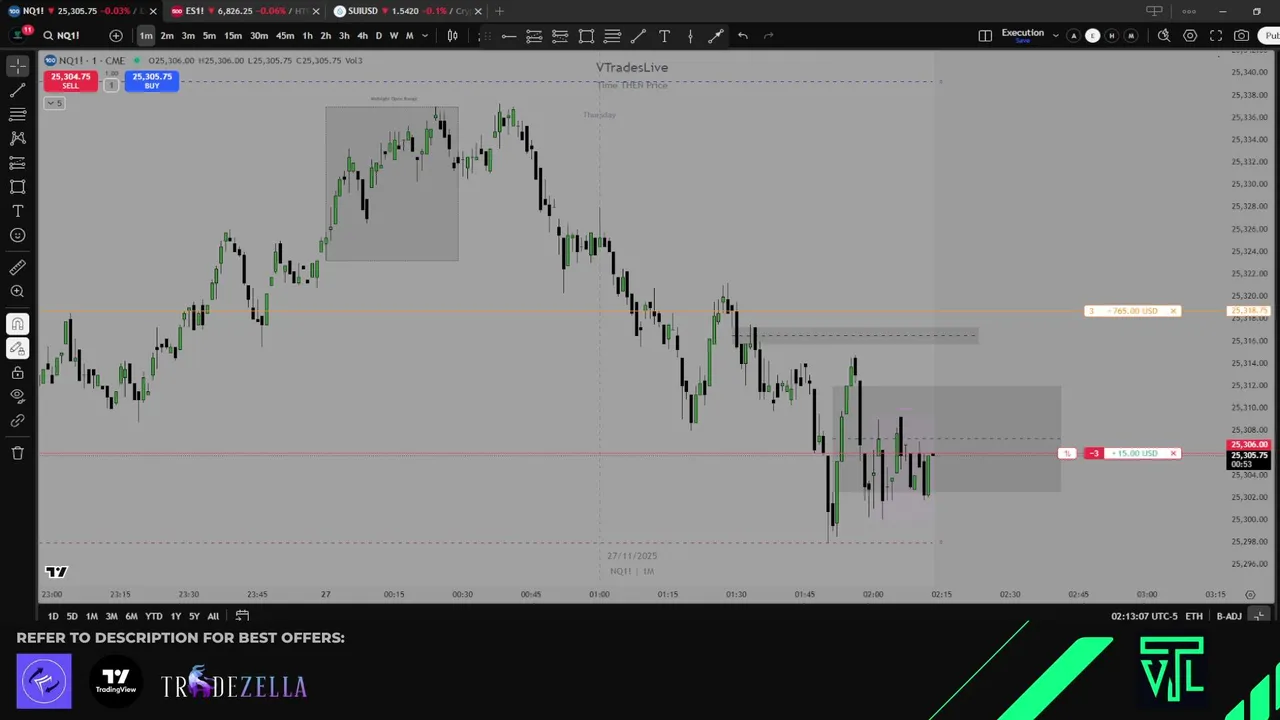This screenshot has height=720, width=1280.
Task: Open the patterns tool in left sidebar
Action: click(17, 138)
